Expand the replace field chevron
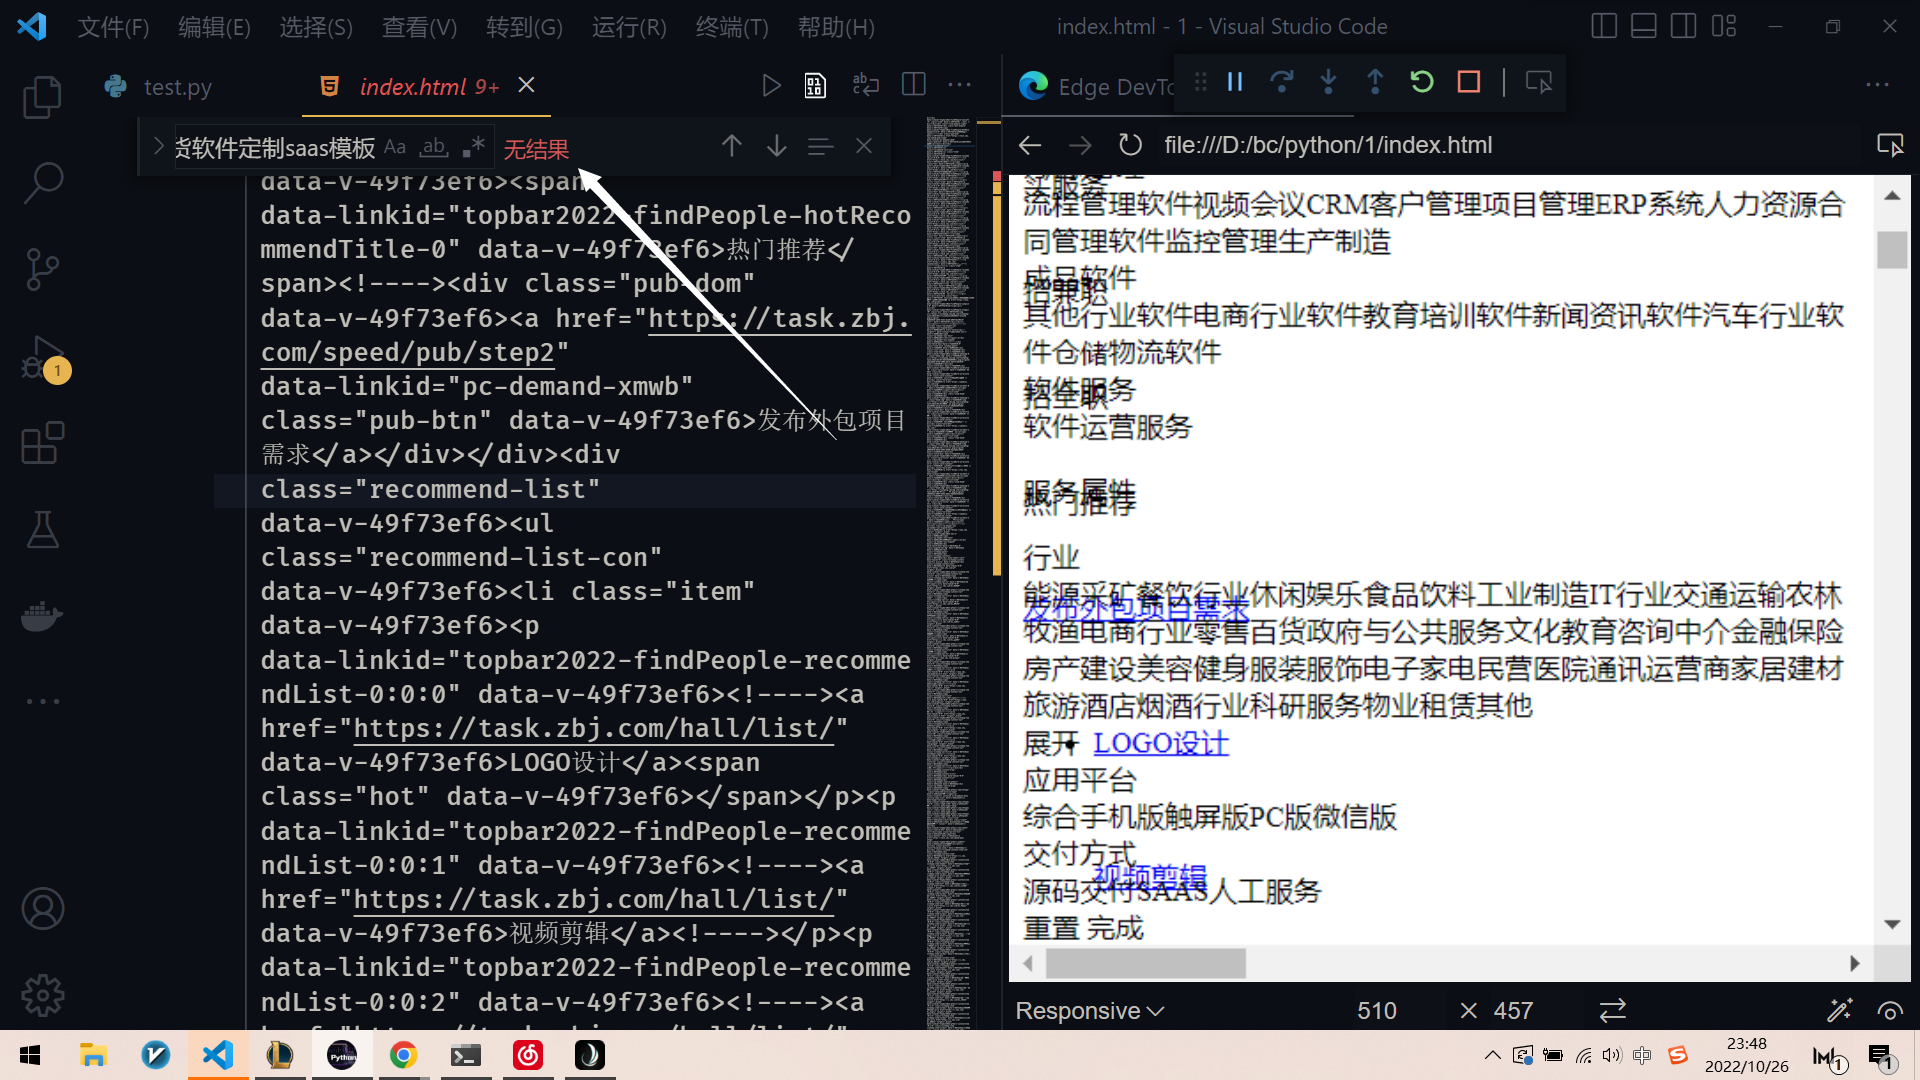 pos(158,147)
